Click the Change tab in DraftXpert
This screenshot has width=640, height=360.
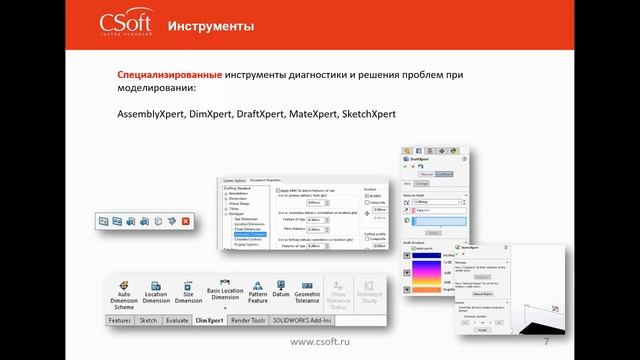pyautogui.click(x=421, y=184)
